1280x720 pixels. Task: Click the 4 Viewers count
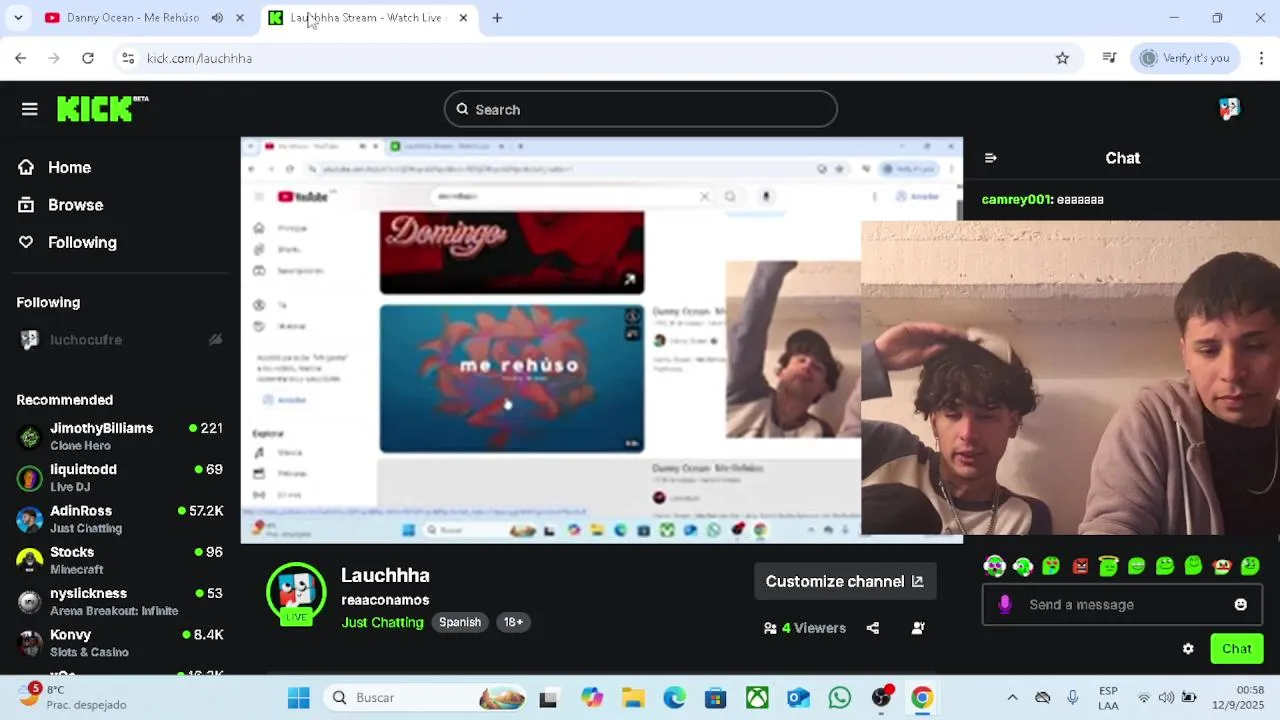[x=805, y=628]
